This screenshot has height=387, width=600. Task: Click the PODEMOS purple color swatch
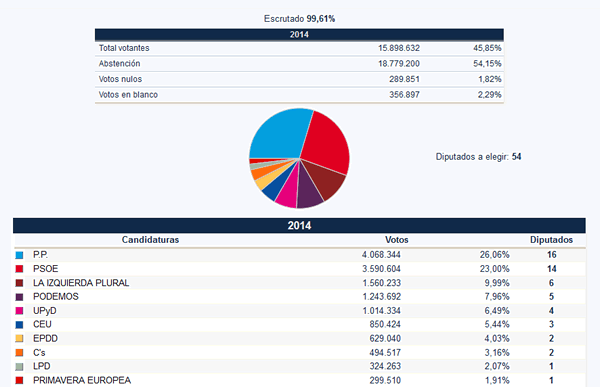pyautogui.click(x=19, y=297)
